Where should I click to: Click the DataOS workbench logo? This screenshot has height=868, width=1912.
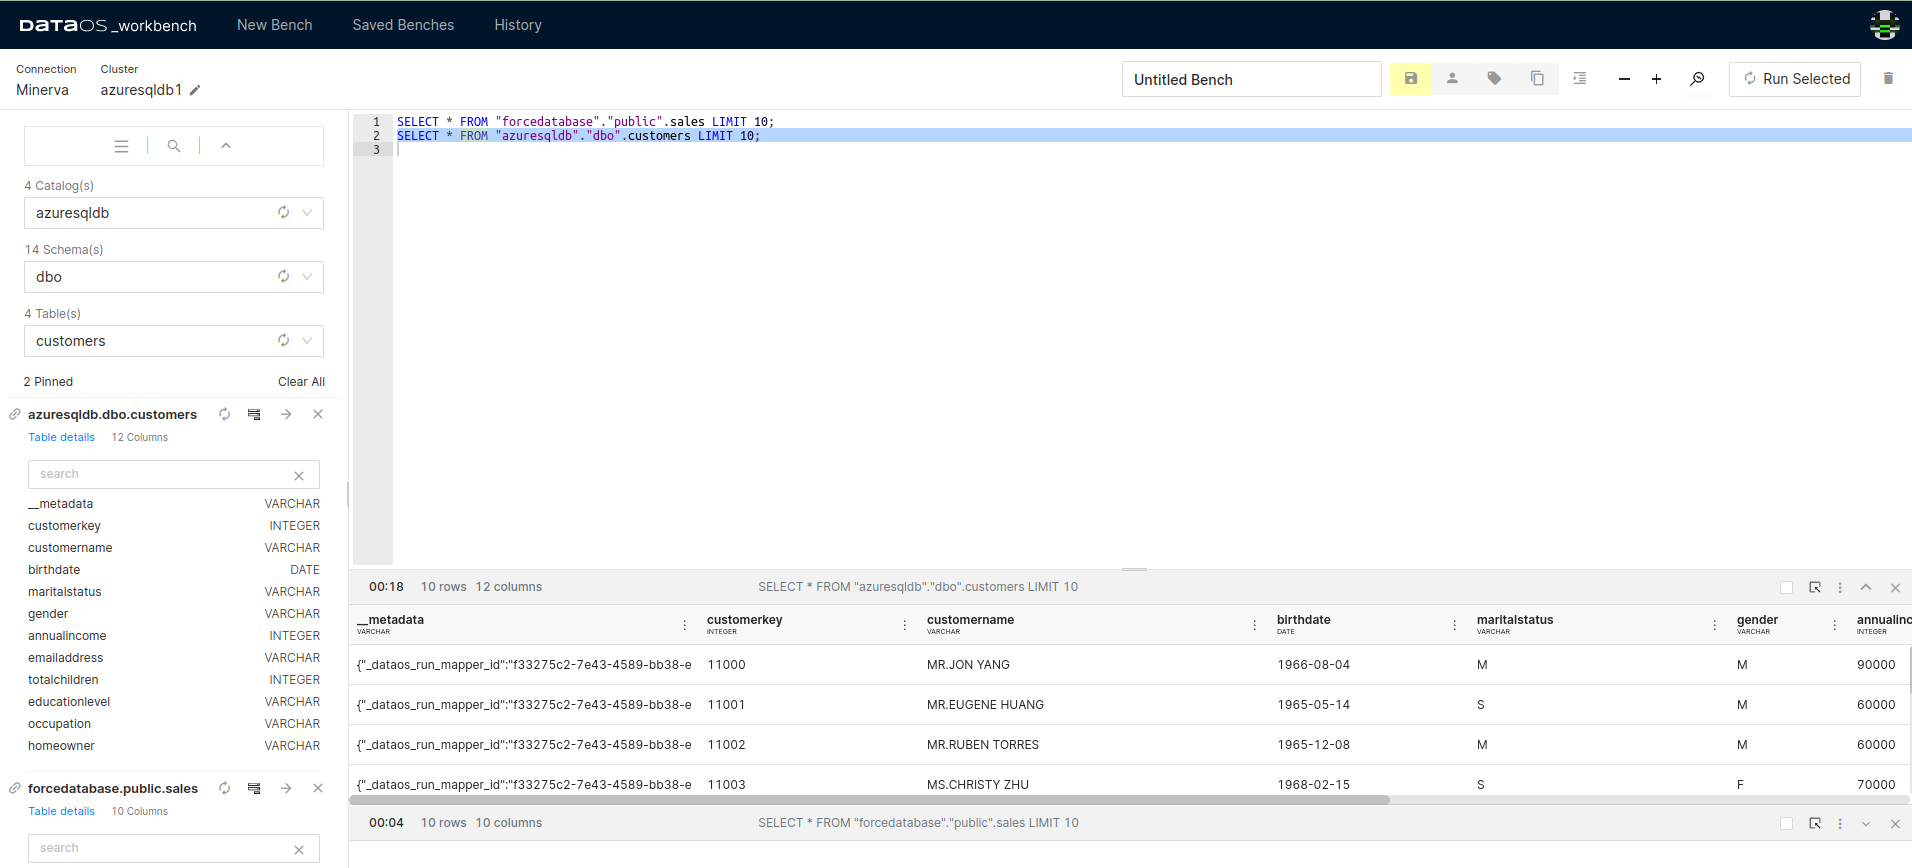(108, 25)
